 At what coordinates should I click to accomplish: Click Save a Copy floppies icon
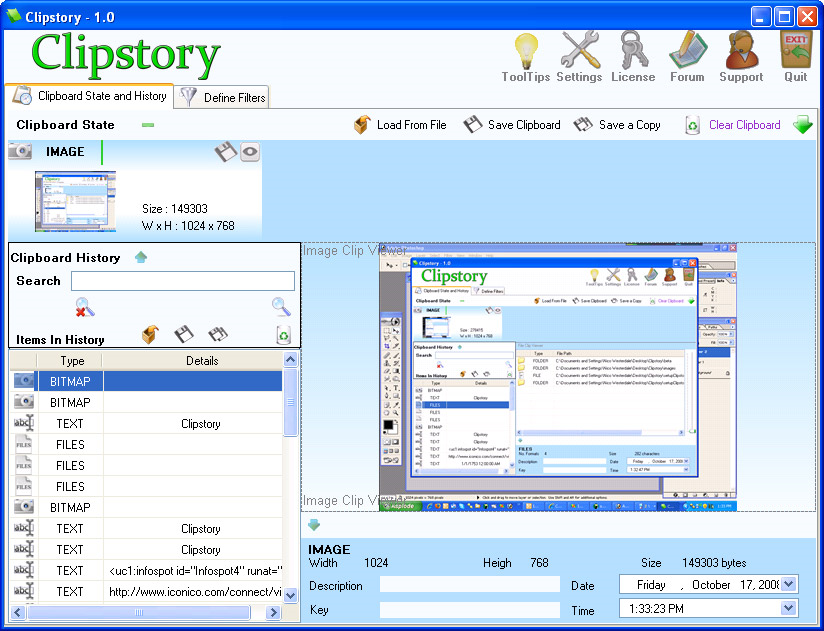click(583, 125)
